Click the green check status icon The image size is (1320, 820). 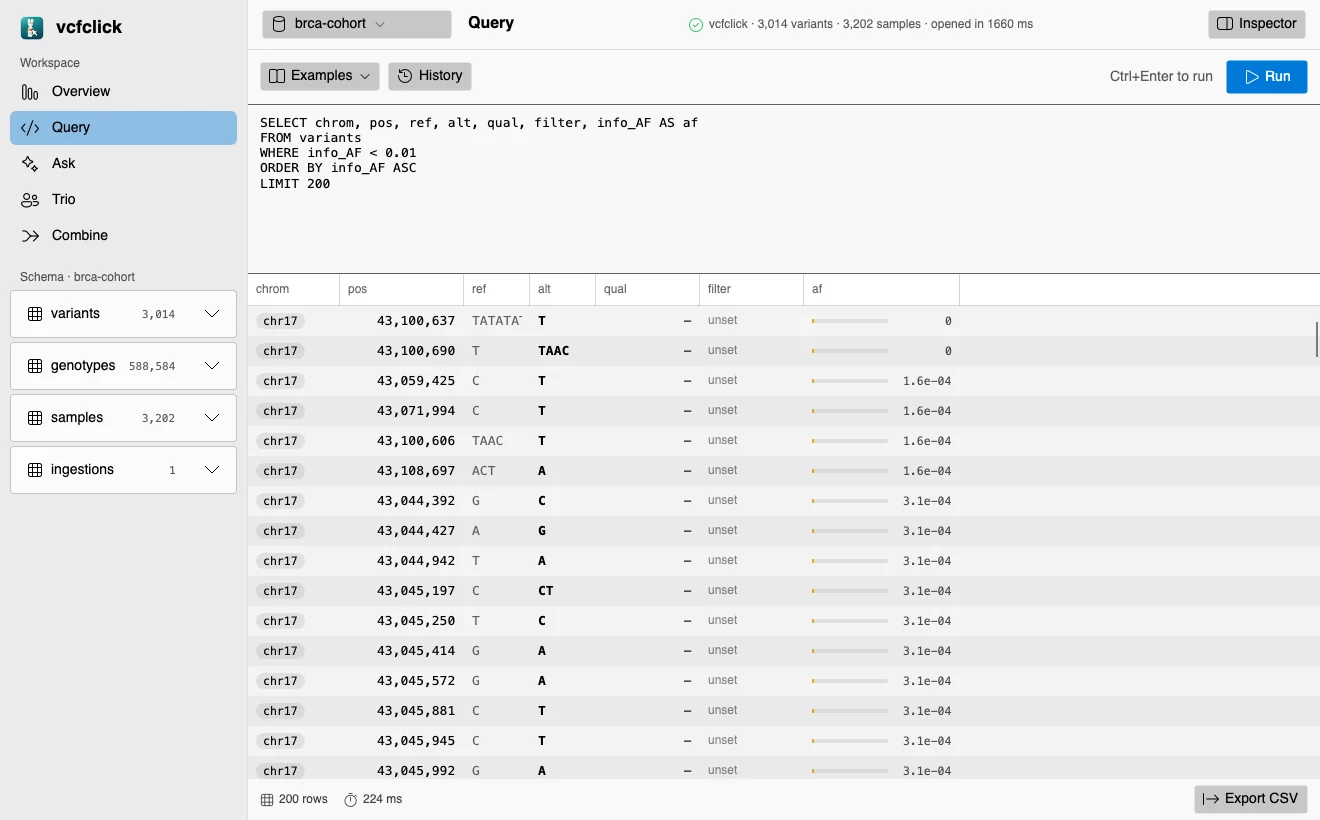[x=696, y=25]
